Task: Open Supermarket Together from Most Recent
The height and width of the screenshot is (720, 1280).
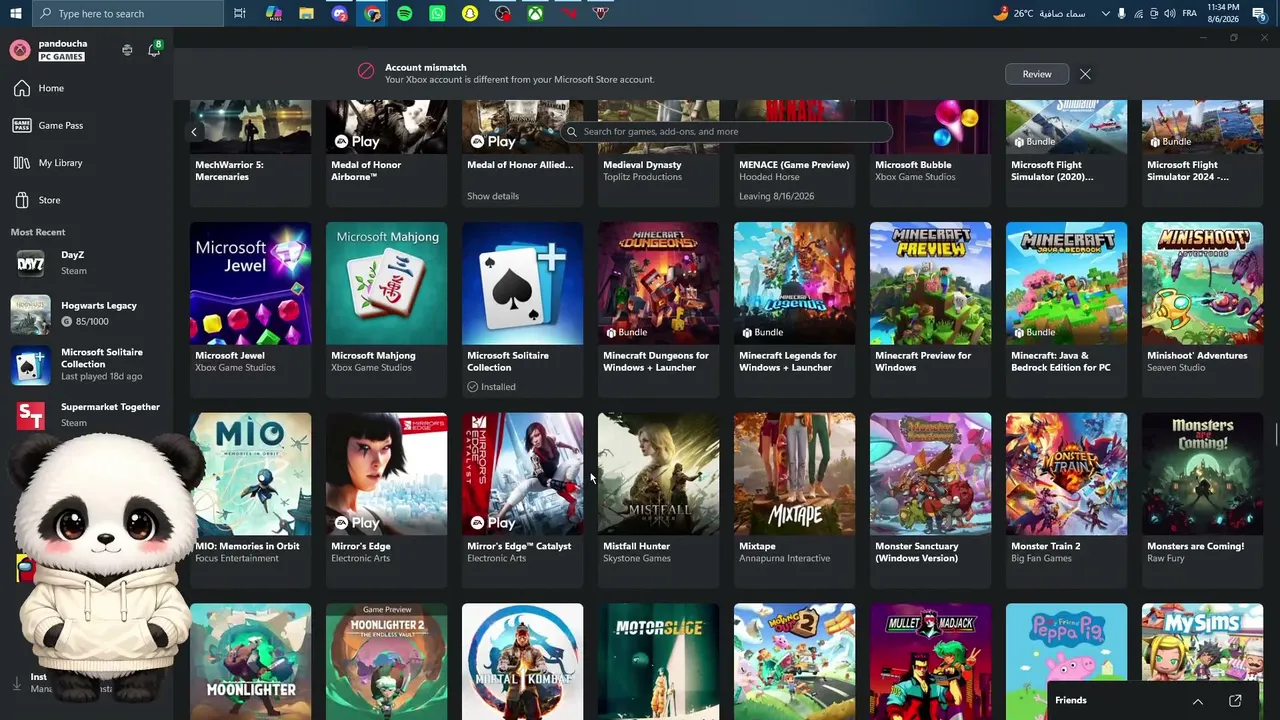Action: (x=86, y=414)
